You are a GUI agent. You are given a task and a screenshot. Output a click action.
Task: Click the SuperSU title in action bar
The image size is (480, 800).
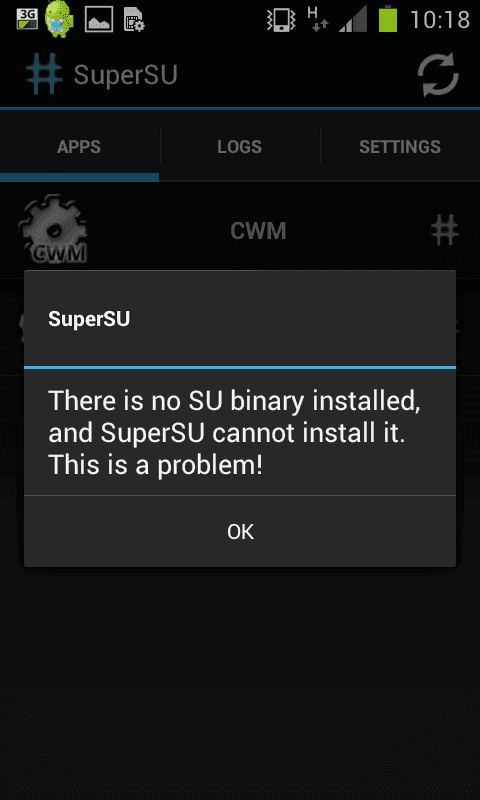(x=125, y=75)
